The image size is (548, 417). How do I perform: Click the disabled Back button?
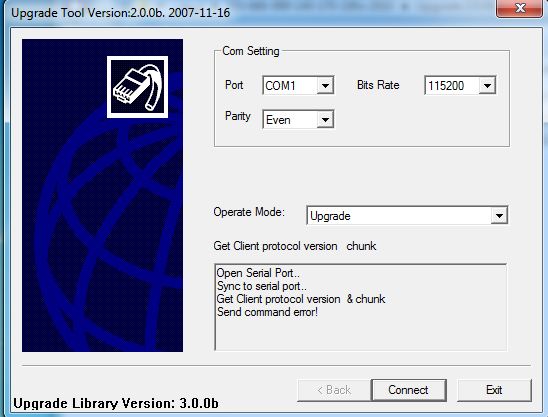[334, 390]
